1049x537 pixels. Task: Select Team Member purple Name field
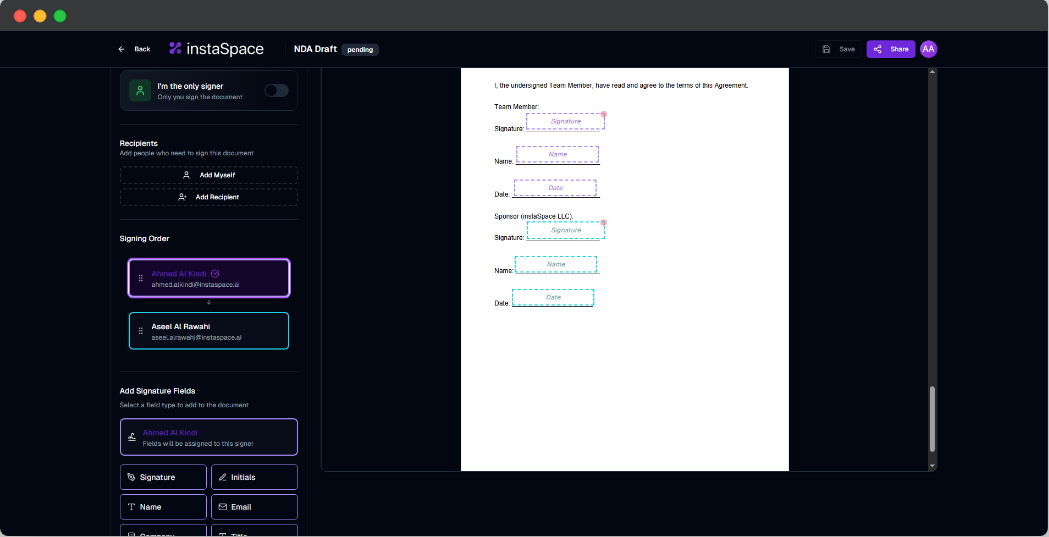tap(557, 154)
